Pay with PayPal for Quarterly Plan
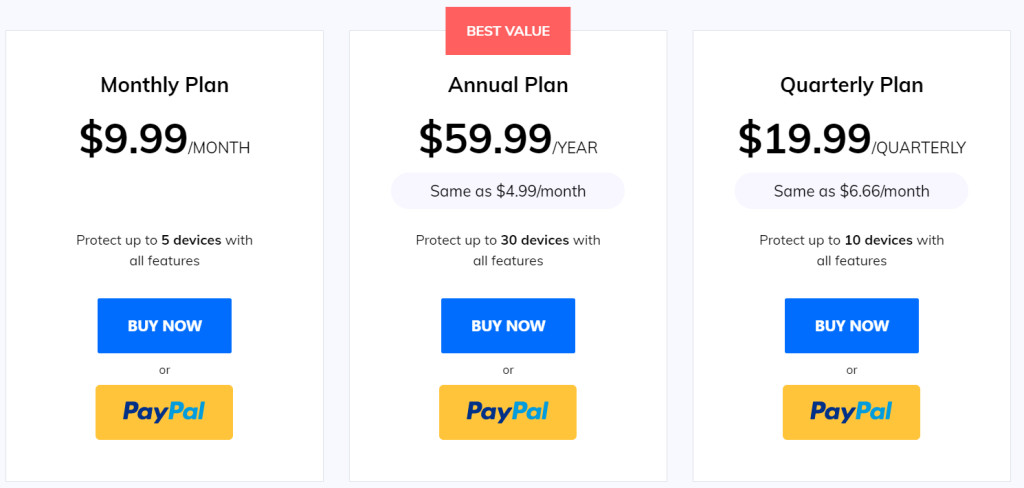 pyautogui.click(x=852, y=412)
